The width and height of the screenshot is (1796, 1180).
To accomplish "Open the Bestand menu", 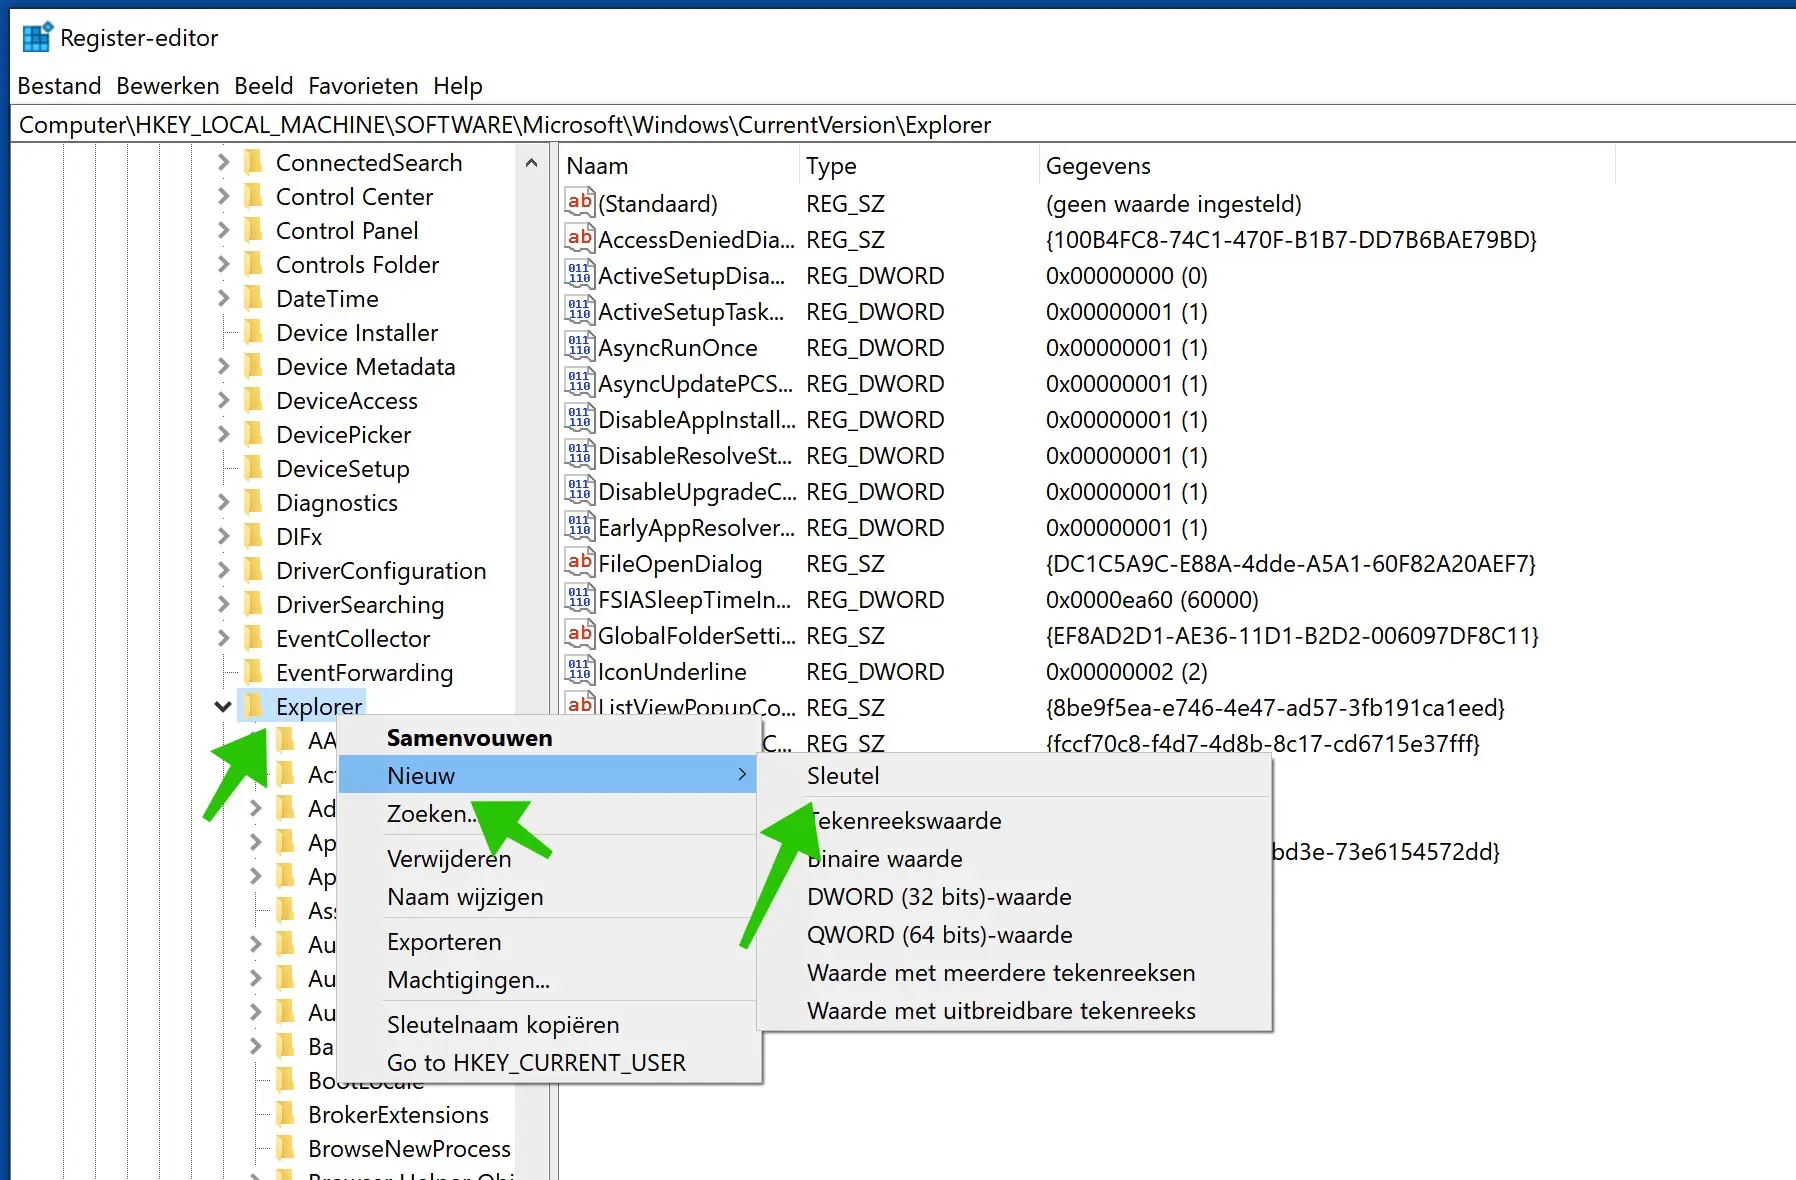I will click(x=59, y=86).
